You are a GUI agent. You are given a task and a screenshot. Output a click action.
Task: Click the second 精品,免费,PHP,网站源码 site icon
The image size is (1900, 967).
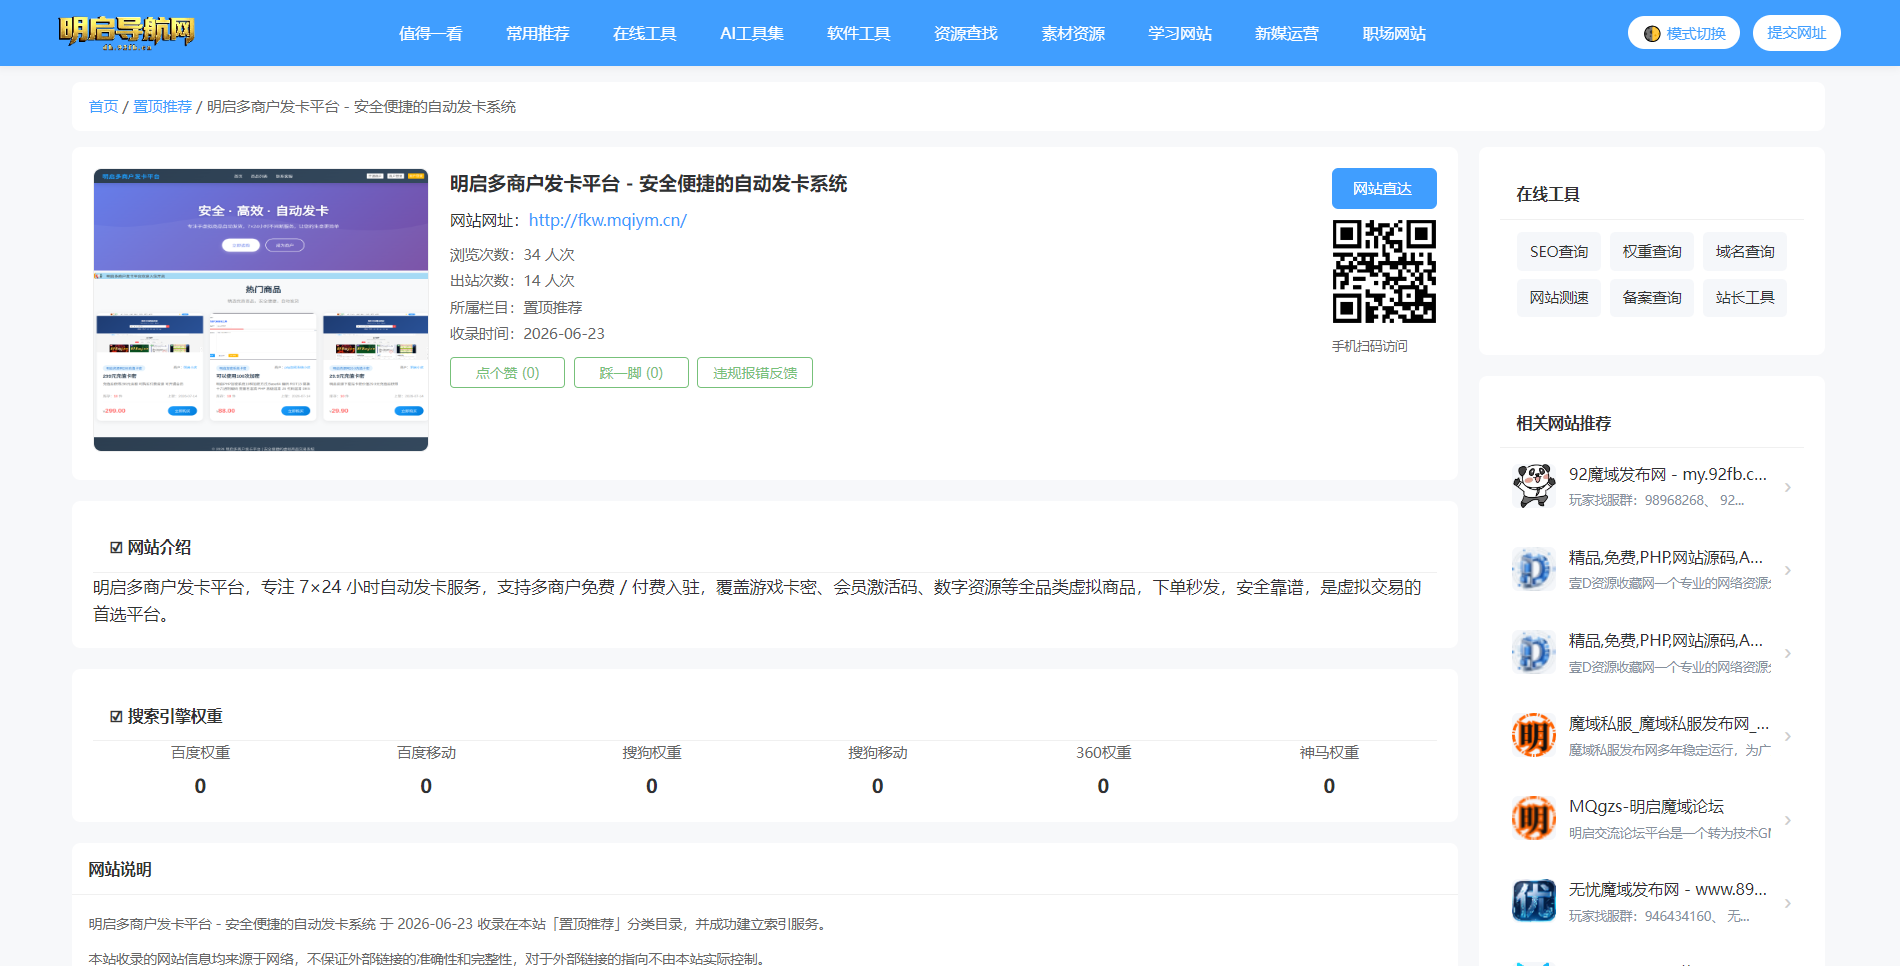[1534, 653]
